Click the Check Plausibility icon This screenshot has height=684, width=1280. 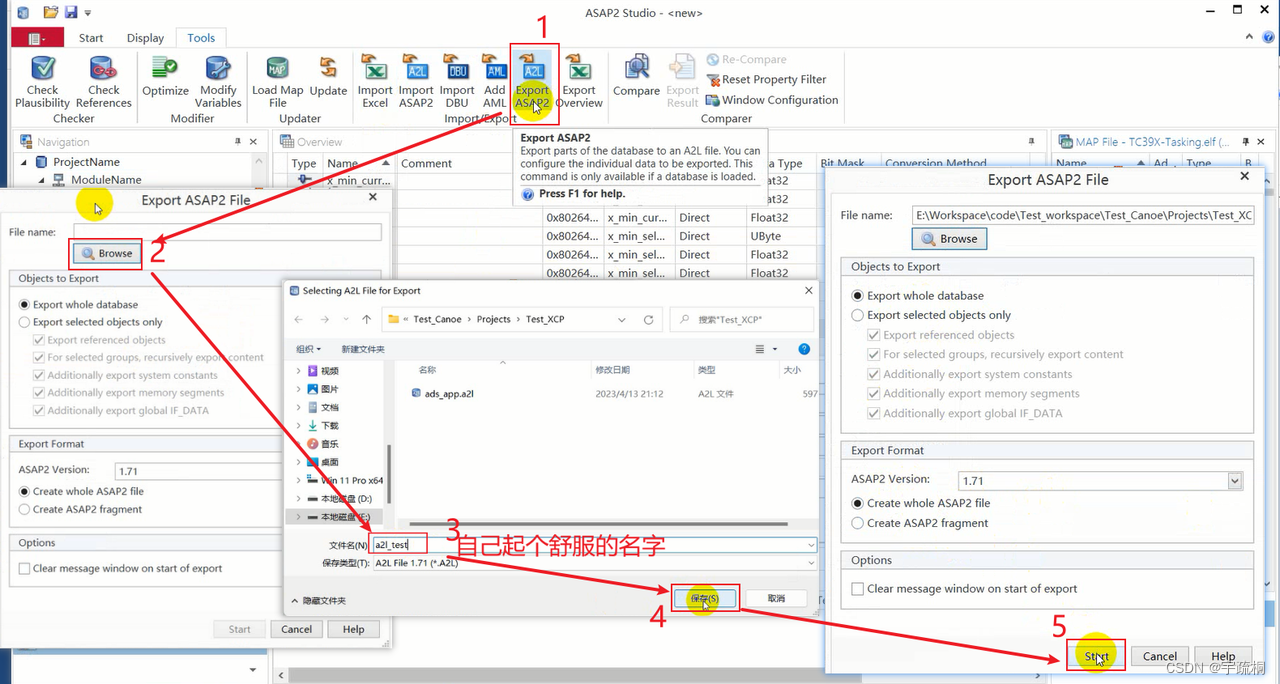pyautogui.click(x=42, y=69)
